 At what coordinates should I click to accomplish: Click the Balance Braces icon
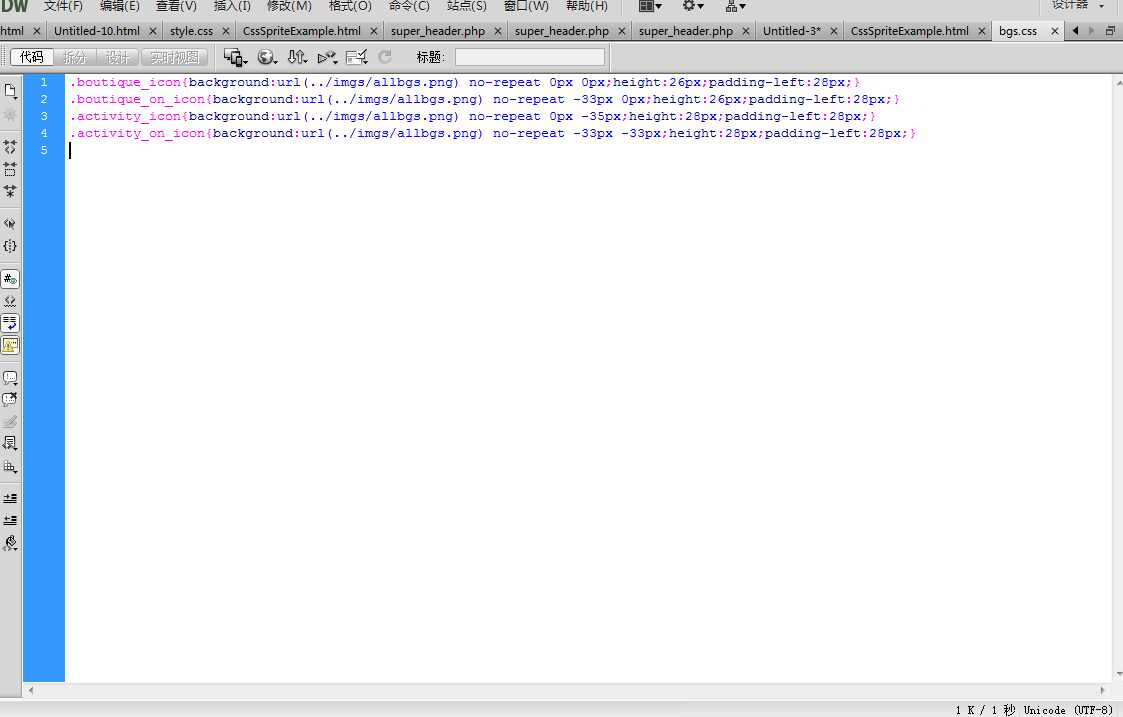click(x=10, y=246)
